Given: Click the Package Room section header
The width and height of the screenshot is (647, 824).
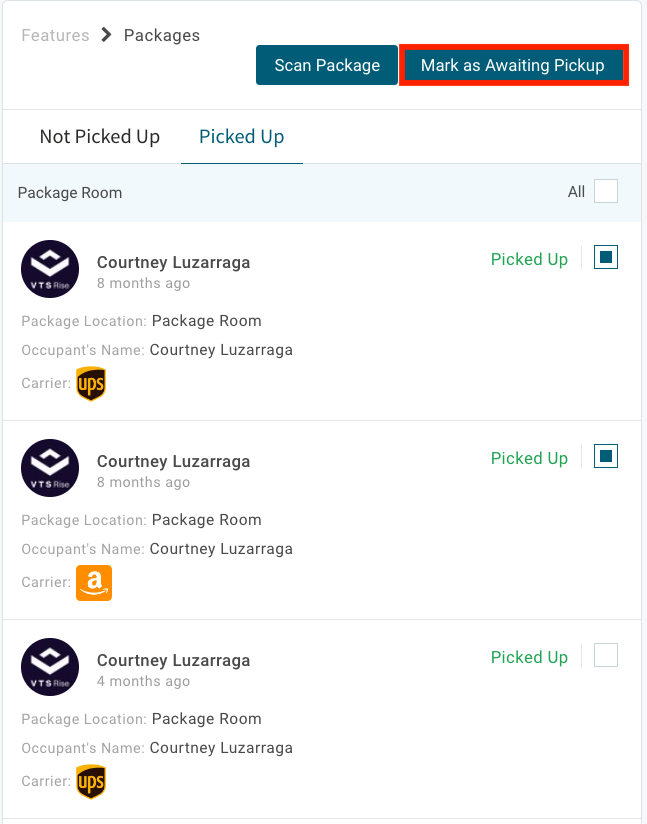Looking at the screenshot, I should coord(70,192).
